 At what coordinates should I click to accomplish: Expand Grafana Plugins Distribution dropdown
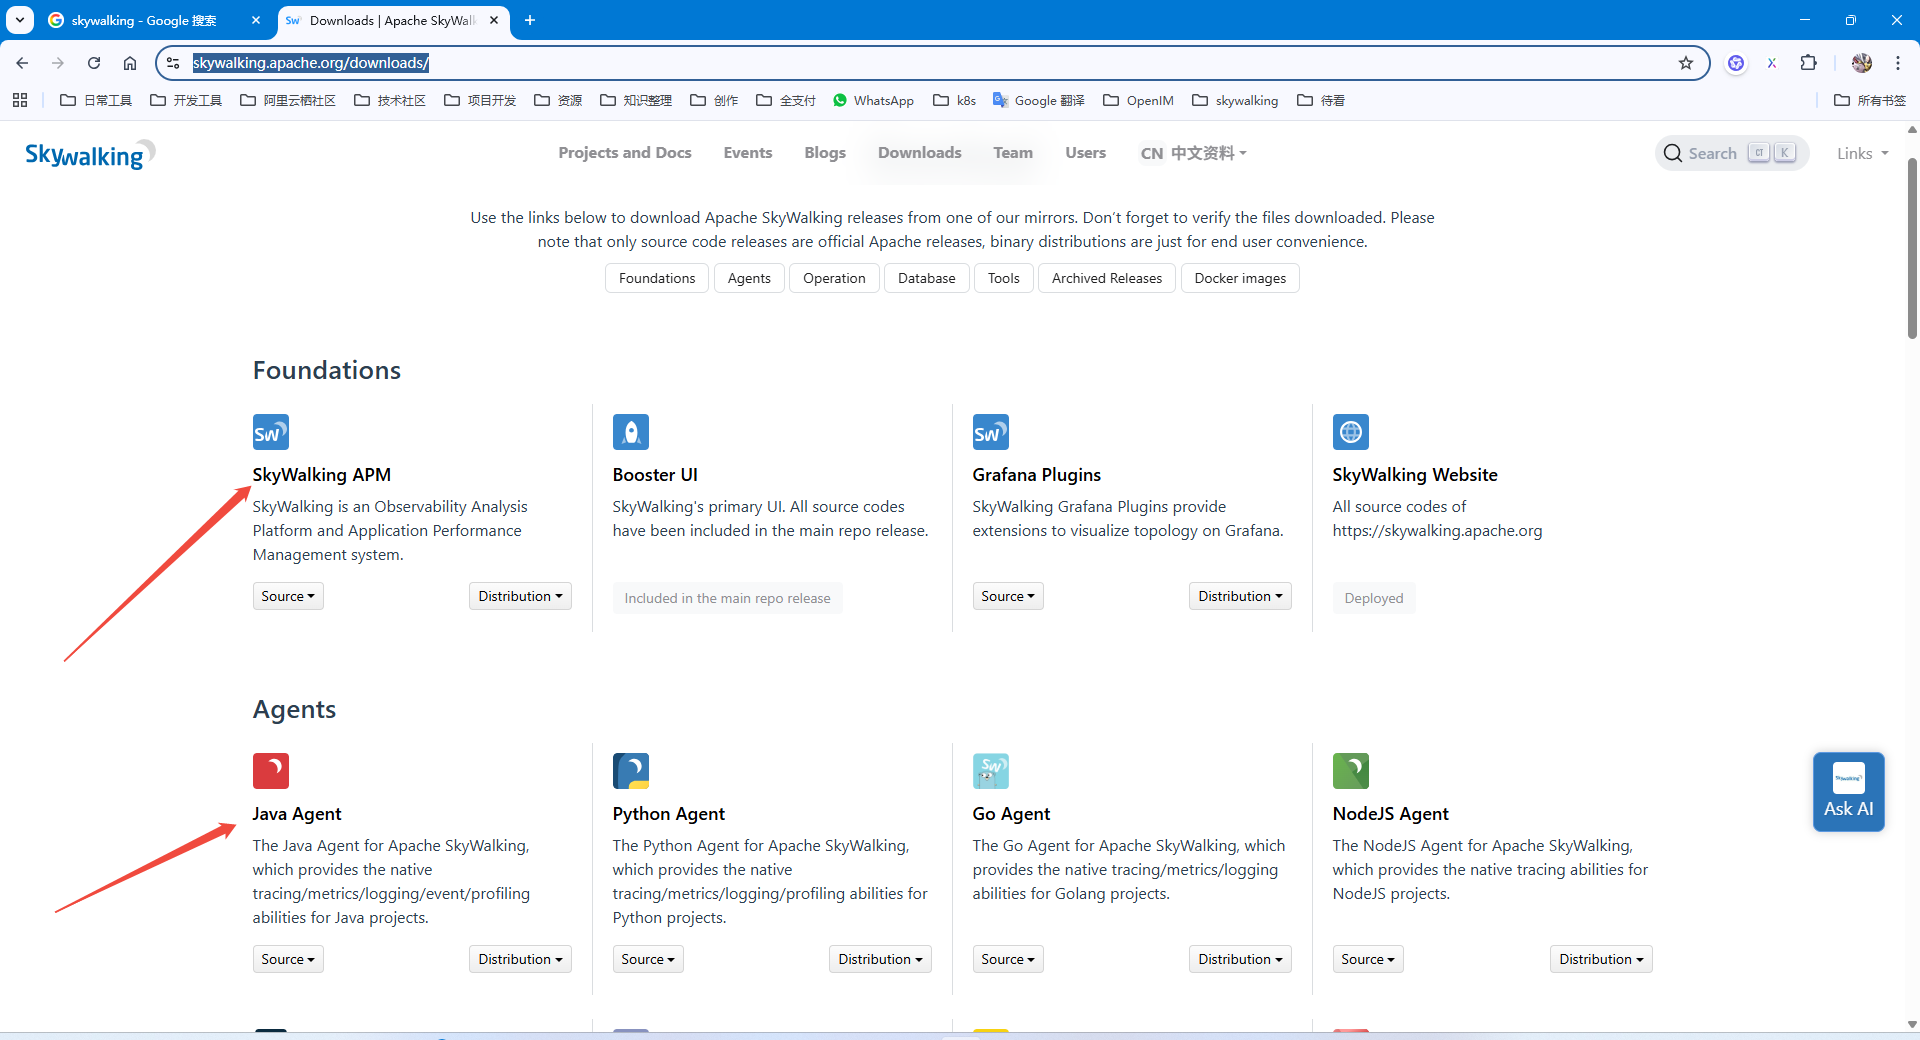1240,596
